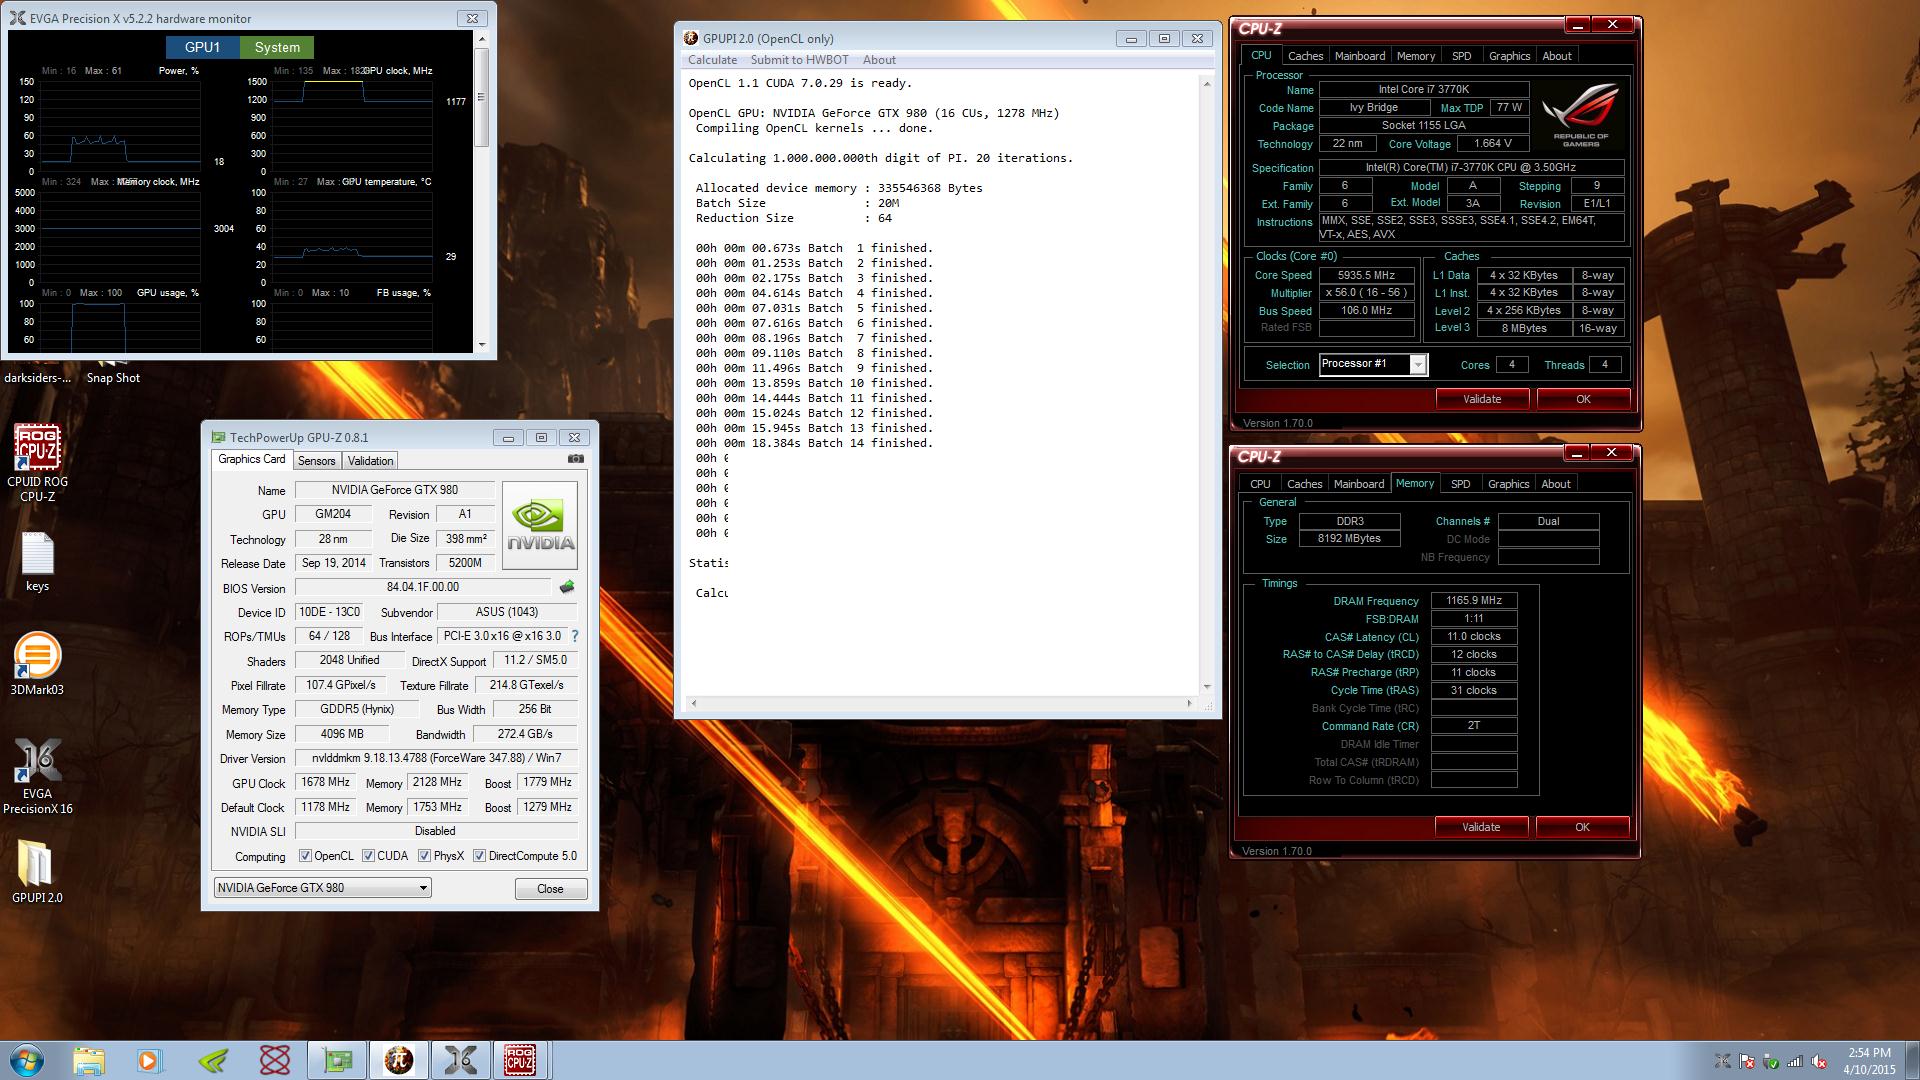Switch to the ROG CPU-Z taskbar window
Image resolution: width=1920 pixels, height=1080 pixels.
(x=520, y=1060)
